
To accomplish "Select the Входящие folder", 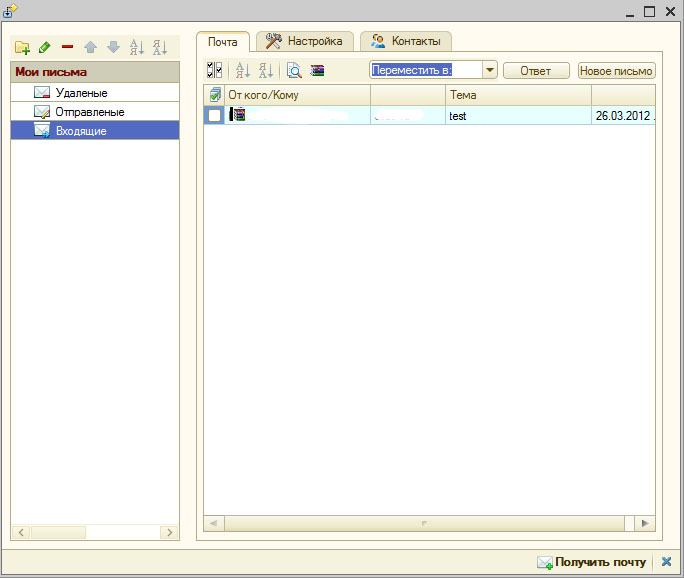I will click(x=95, y=130).
